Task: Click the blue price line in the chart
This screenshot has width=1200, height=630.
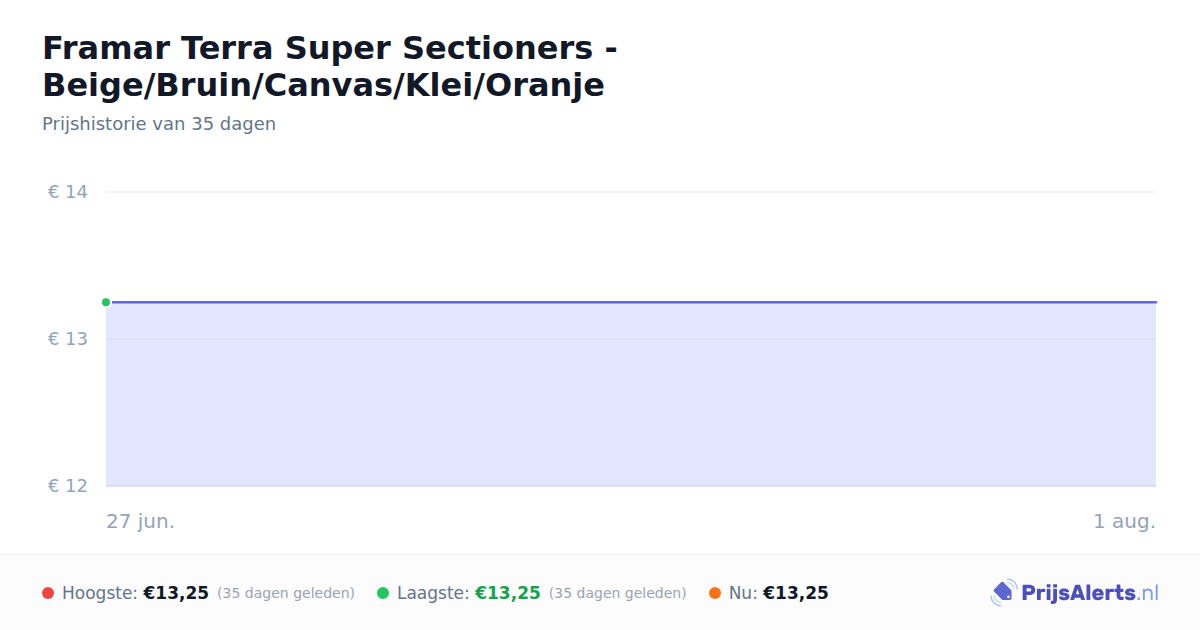Action: pyautogui.click(x=631, y=302)
